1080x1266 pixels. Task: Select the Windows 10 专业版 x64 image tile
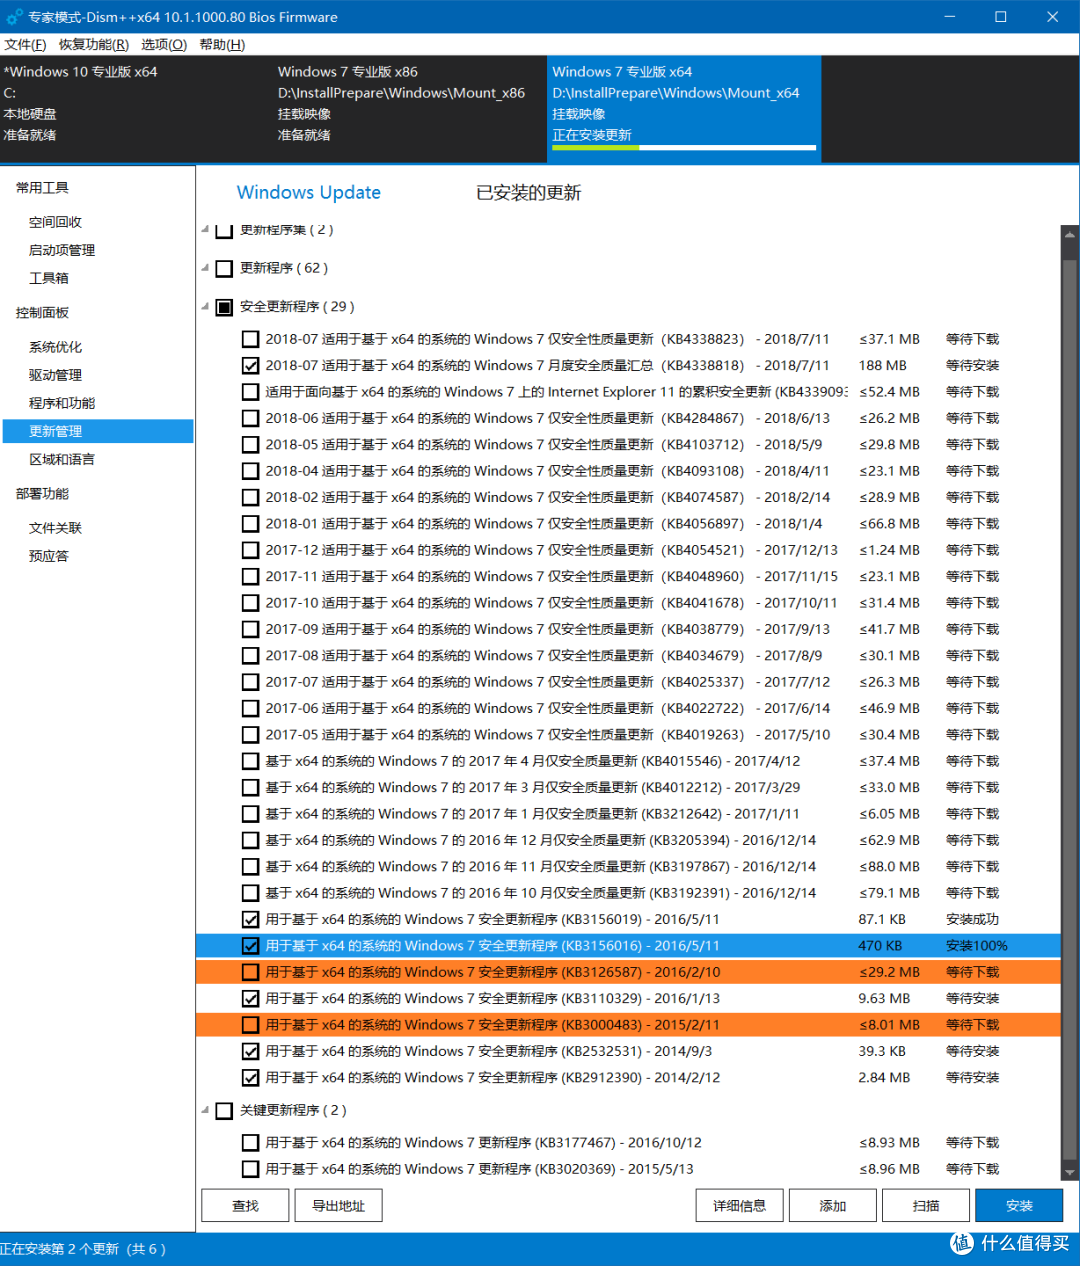click(x=136, y=109)
